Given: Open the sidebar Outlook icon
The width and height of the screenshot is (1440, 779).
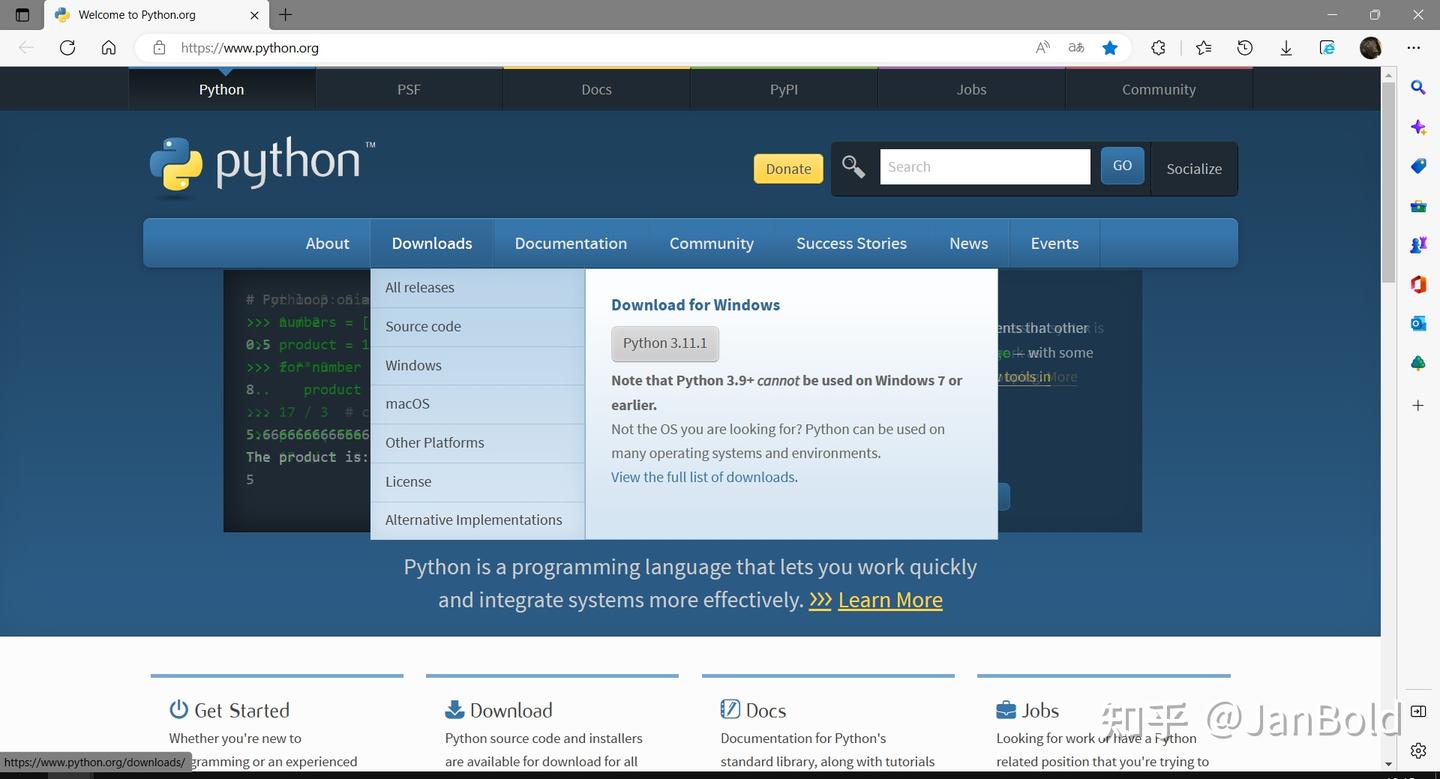Looking at the screenshot, I should click(1418, 323).
